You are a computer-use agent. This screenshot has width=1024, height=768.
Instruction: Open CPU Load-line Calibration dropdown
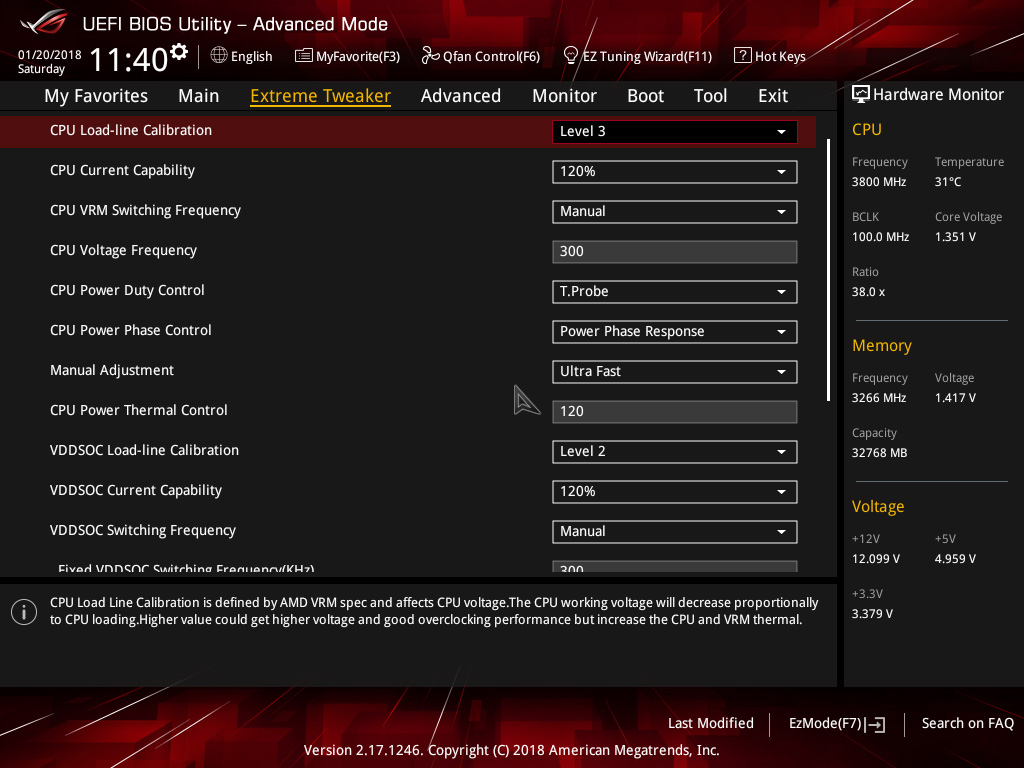[675, 131]
